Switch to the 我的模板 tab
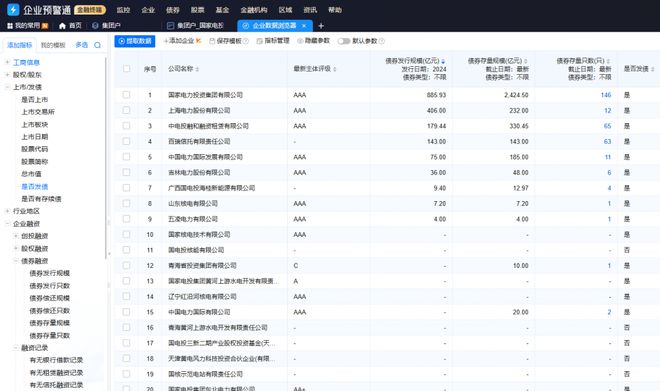Image resolution: width=660 pixels, height=391 pixels. coord(53,45)
